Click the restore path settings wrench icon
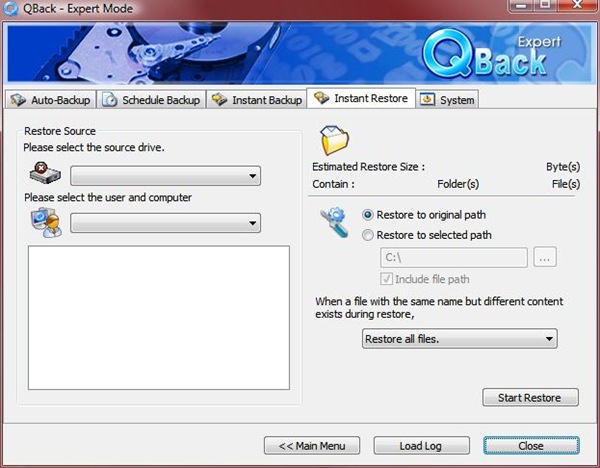600x468 pixels. 334,224
